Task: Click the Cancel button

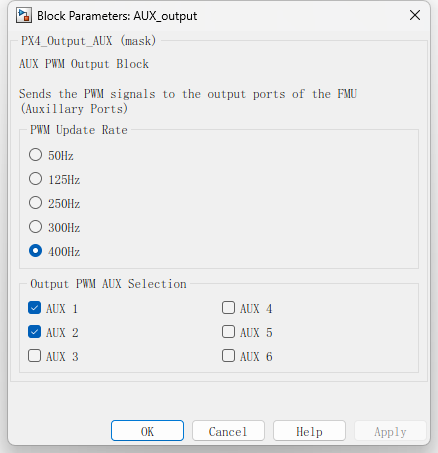Action: pos(228,431)
